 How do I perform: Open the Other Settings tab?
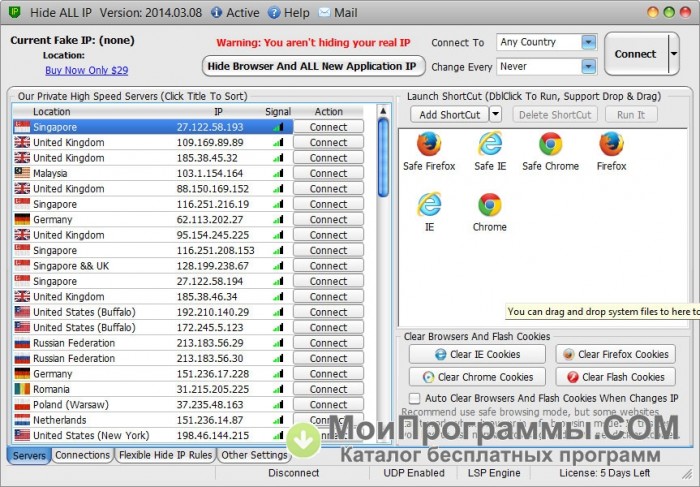coord(254,455)
